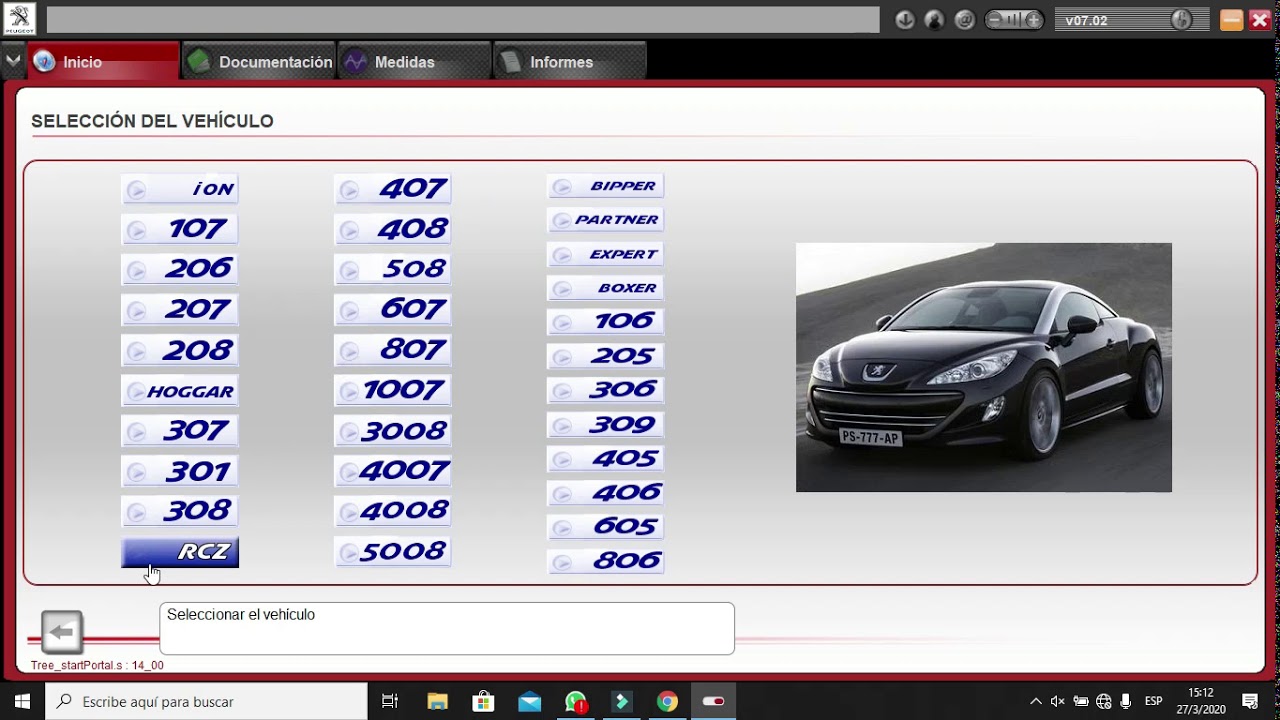Pick the 308 model
This screenshot has width=1280, height=720.
point(180,511)
